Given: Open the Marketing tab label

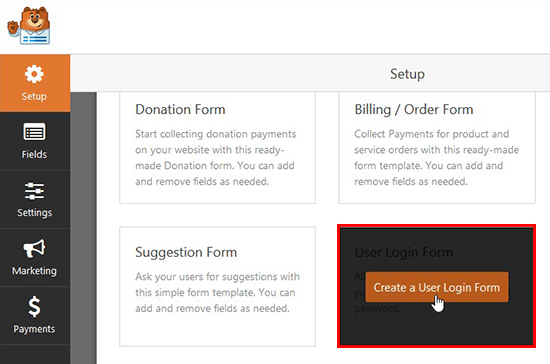Looking at the screenshot, I should pos(34,271).
